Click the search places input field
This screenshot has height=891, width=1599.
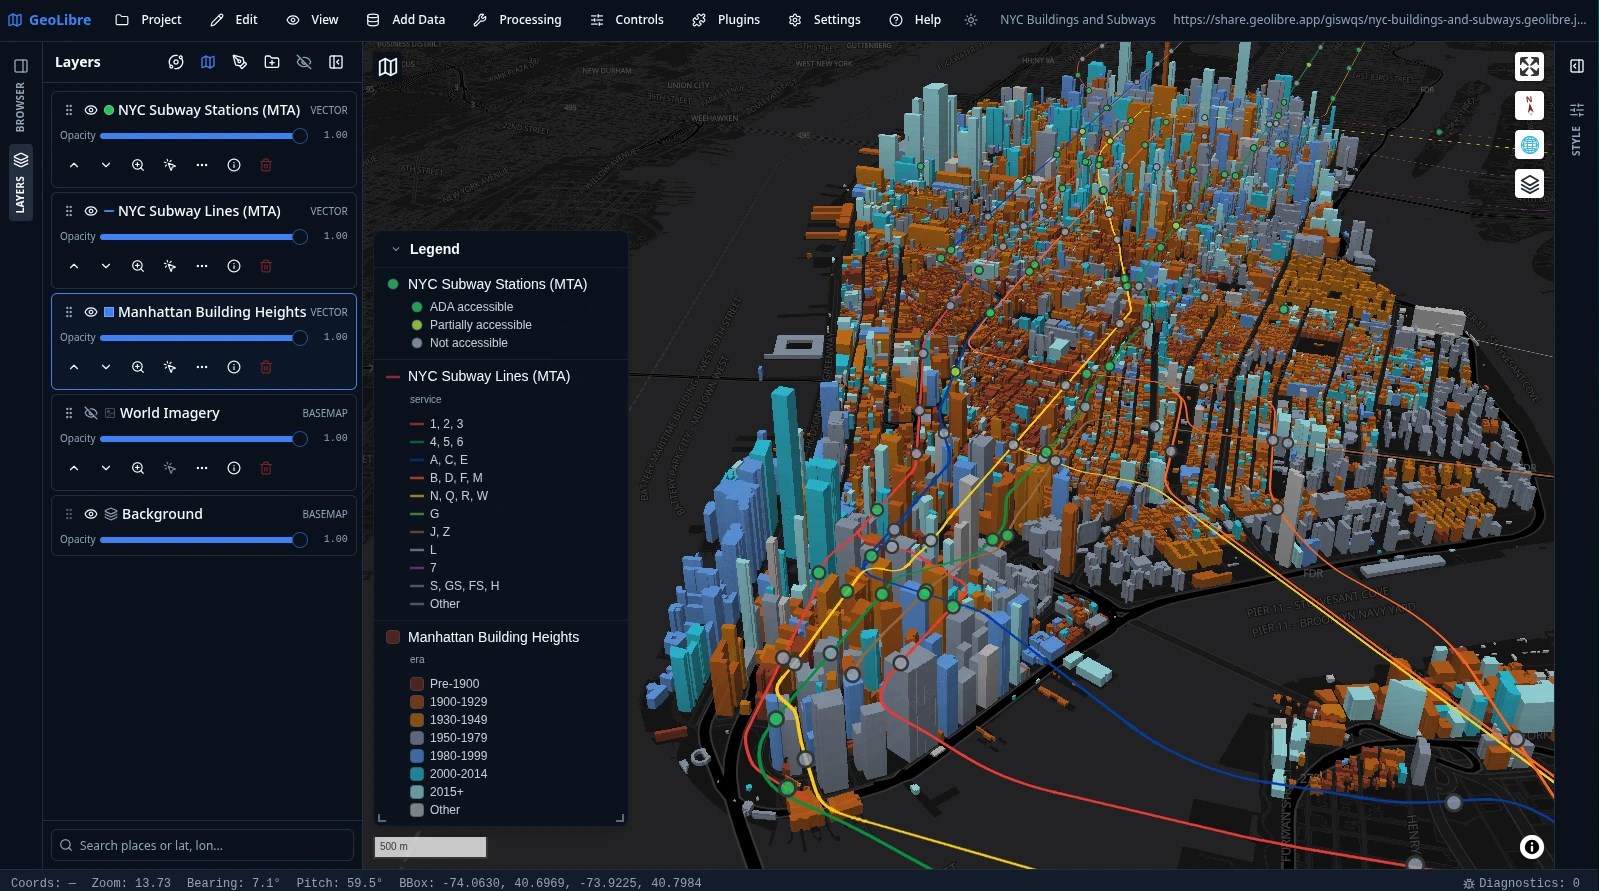(x=203, y=845)
